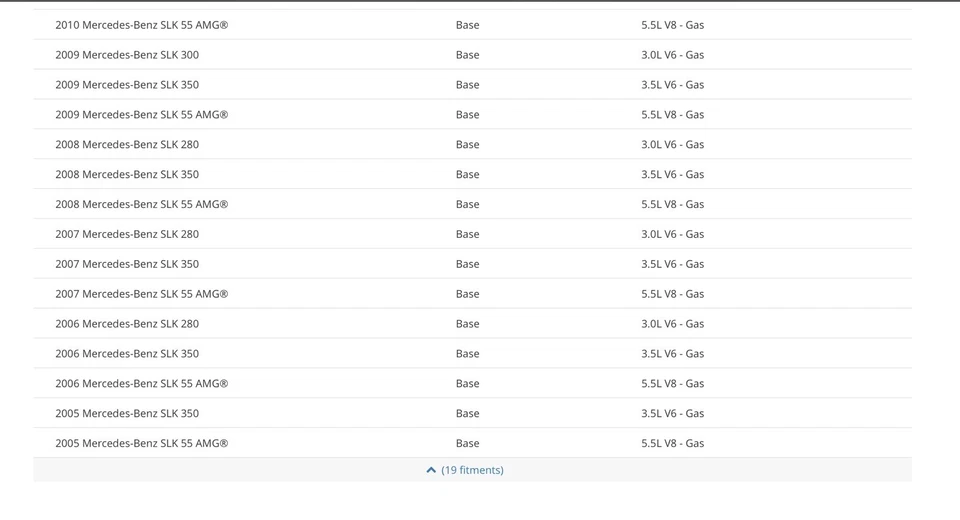This screenshot has height=520, width=960.
Task: Click the Base trim cell for 2010 SLK 55 AMG
Action: (467, 25)
